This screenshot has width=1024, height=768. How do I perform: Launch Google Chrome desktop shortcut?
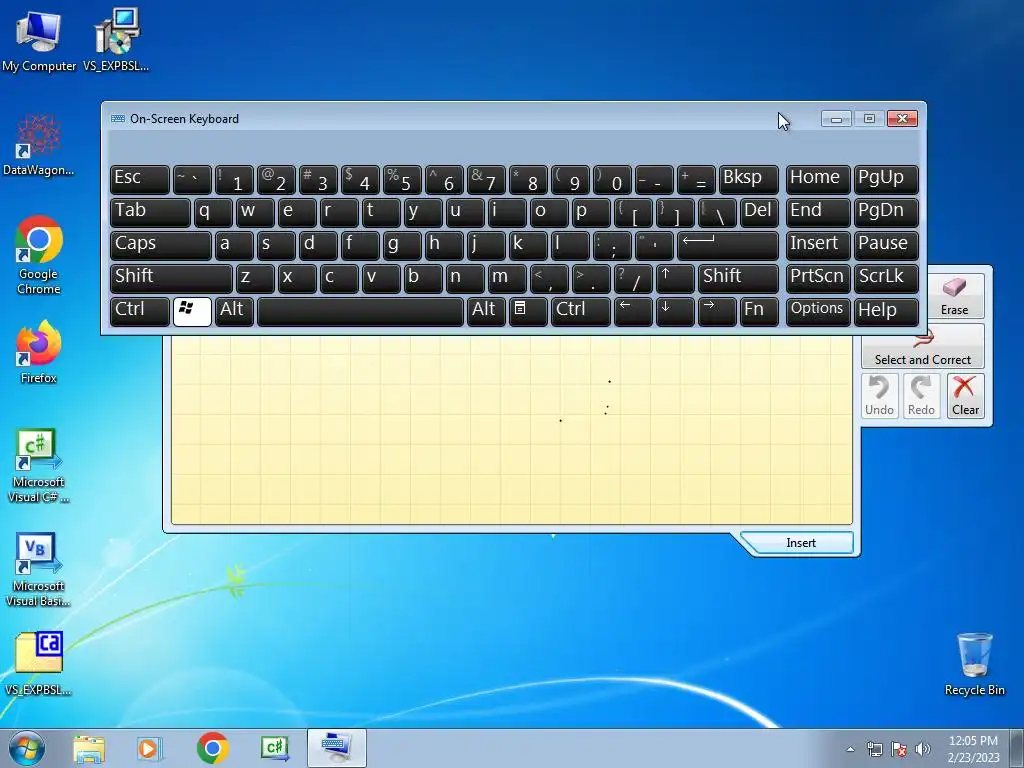(x=39, y=255)
